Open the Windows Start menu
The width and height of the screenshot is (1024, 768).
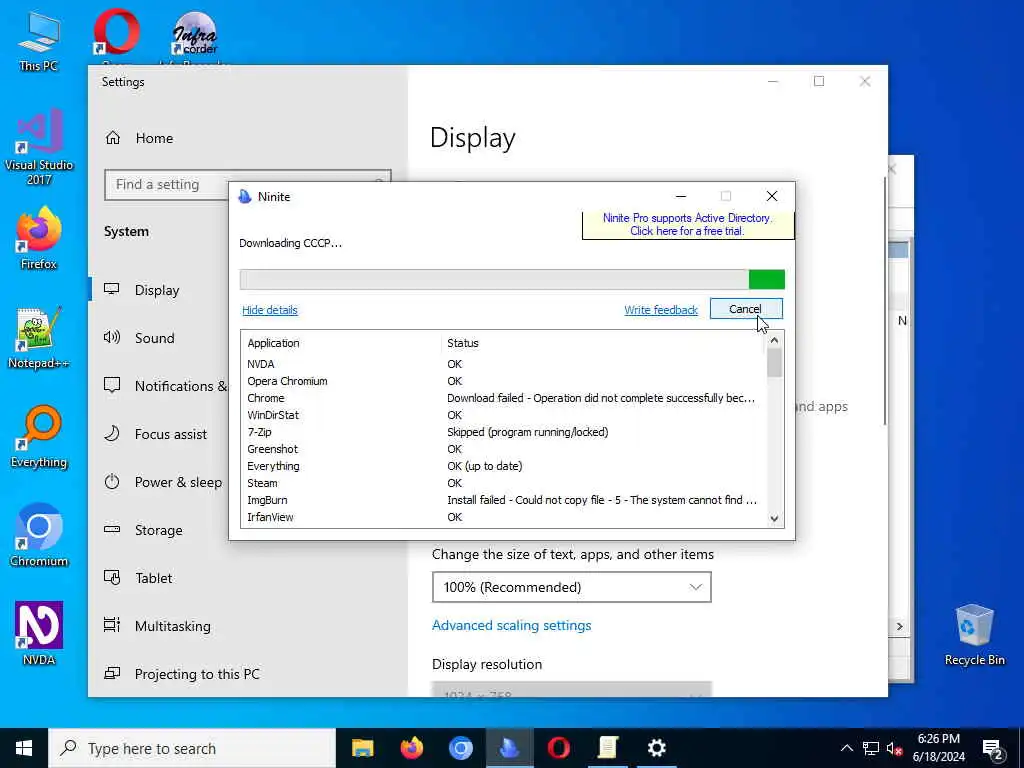click(x=24, y=748)
